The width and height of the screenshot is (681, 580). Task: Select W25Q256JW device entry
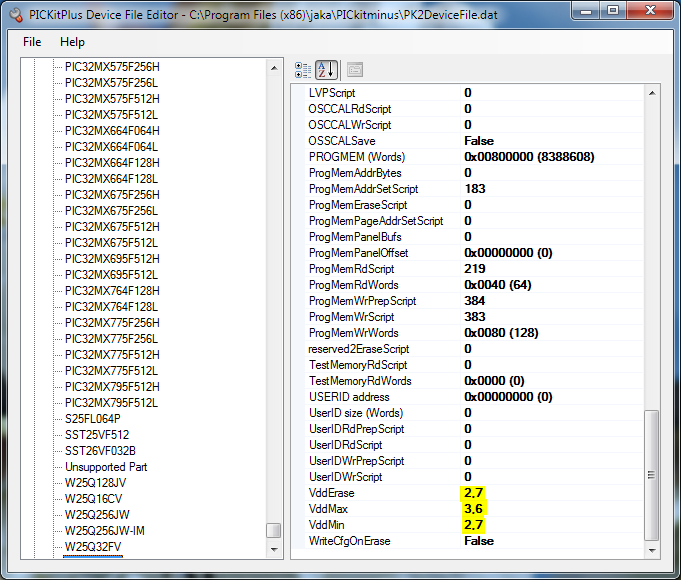(x=97, y=515)
